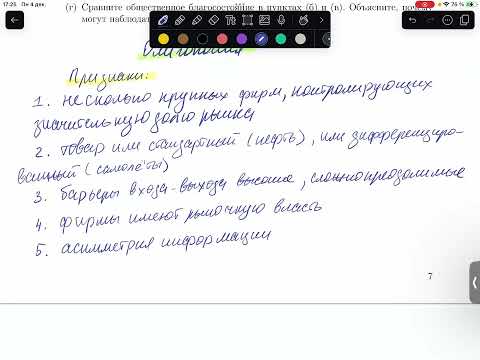Tap the partly hidden control after gray swatch
Viewport: 480px width, 360px height.
(x=326, y=39)
